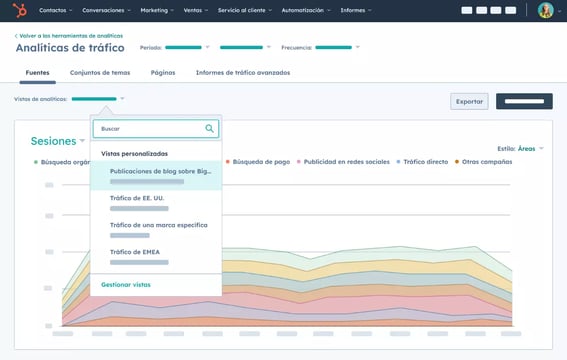Screen dimensions: 567x360
Task: Switch to Conjuntos de temas tab
Action: 100,73
